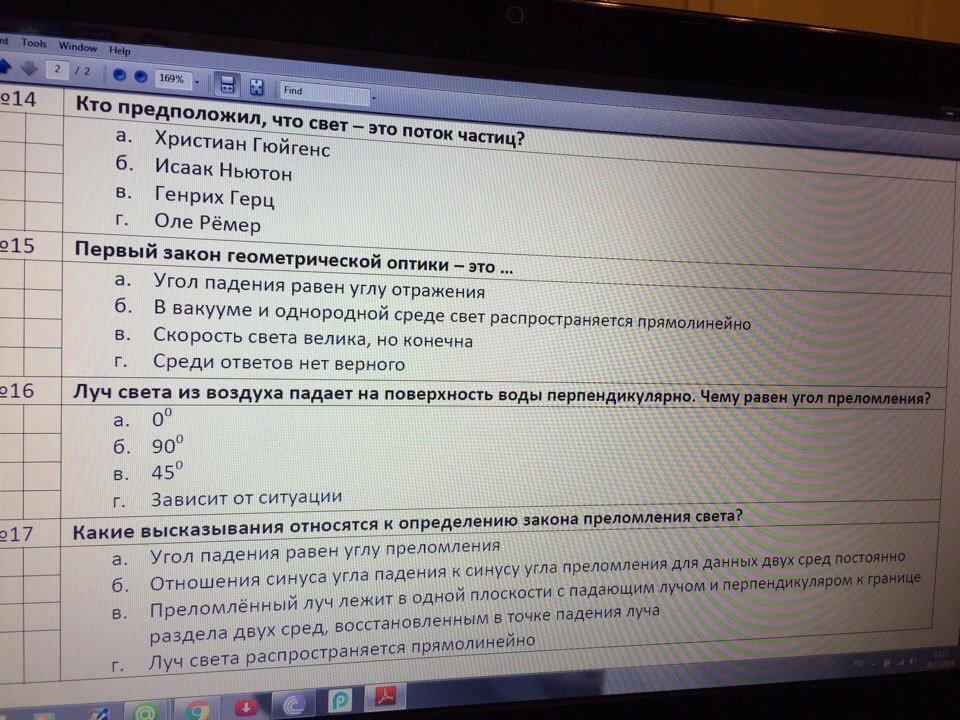Open the red download app in taskbar
This screenshot has height=720, width=960.
pyautogui.click(x=245, y=708)
